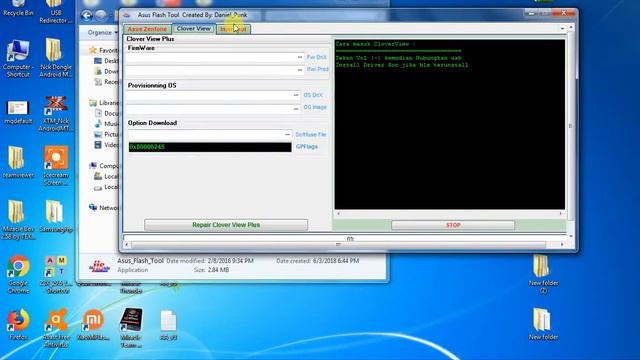This screenshot has height=360, width=640.
Task: Browse using the Fw DnX link
Action: point(317,57)
